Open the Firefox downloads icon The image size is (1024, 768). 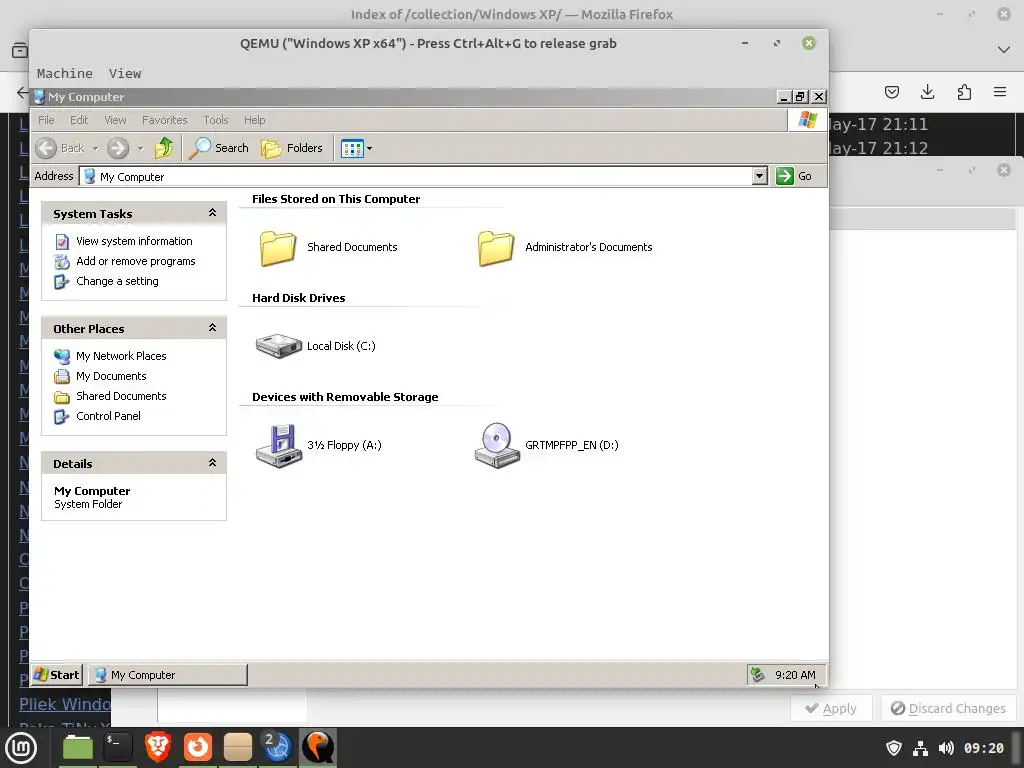pyautogui.click(x=927, y=92)
